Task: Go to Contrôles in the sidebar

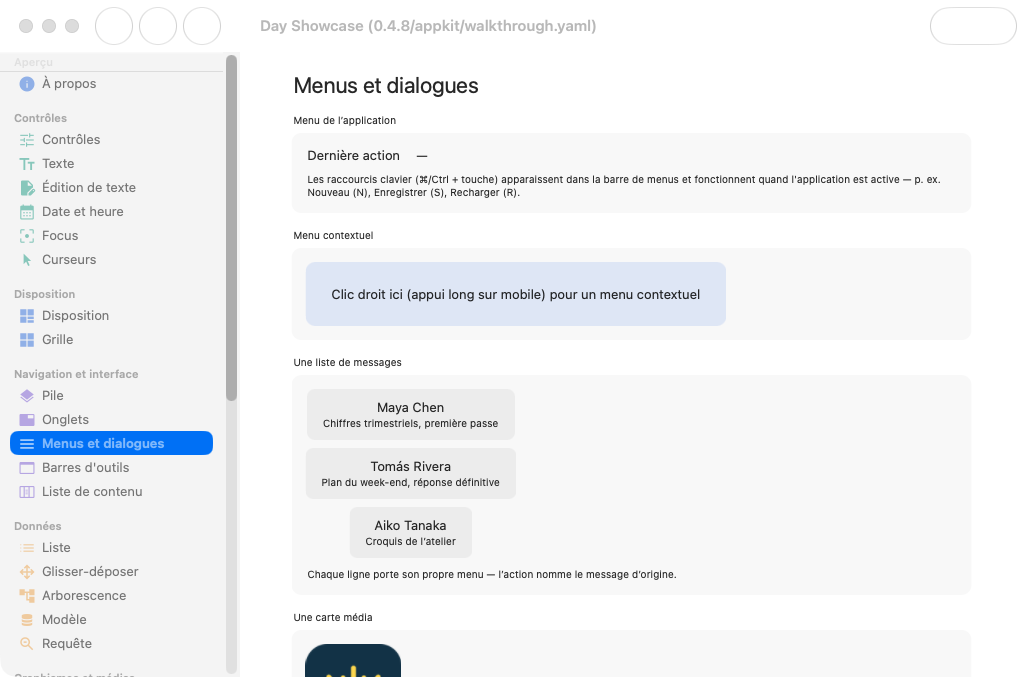Action: point(112,140)
